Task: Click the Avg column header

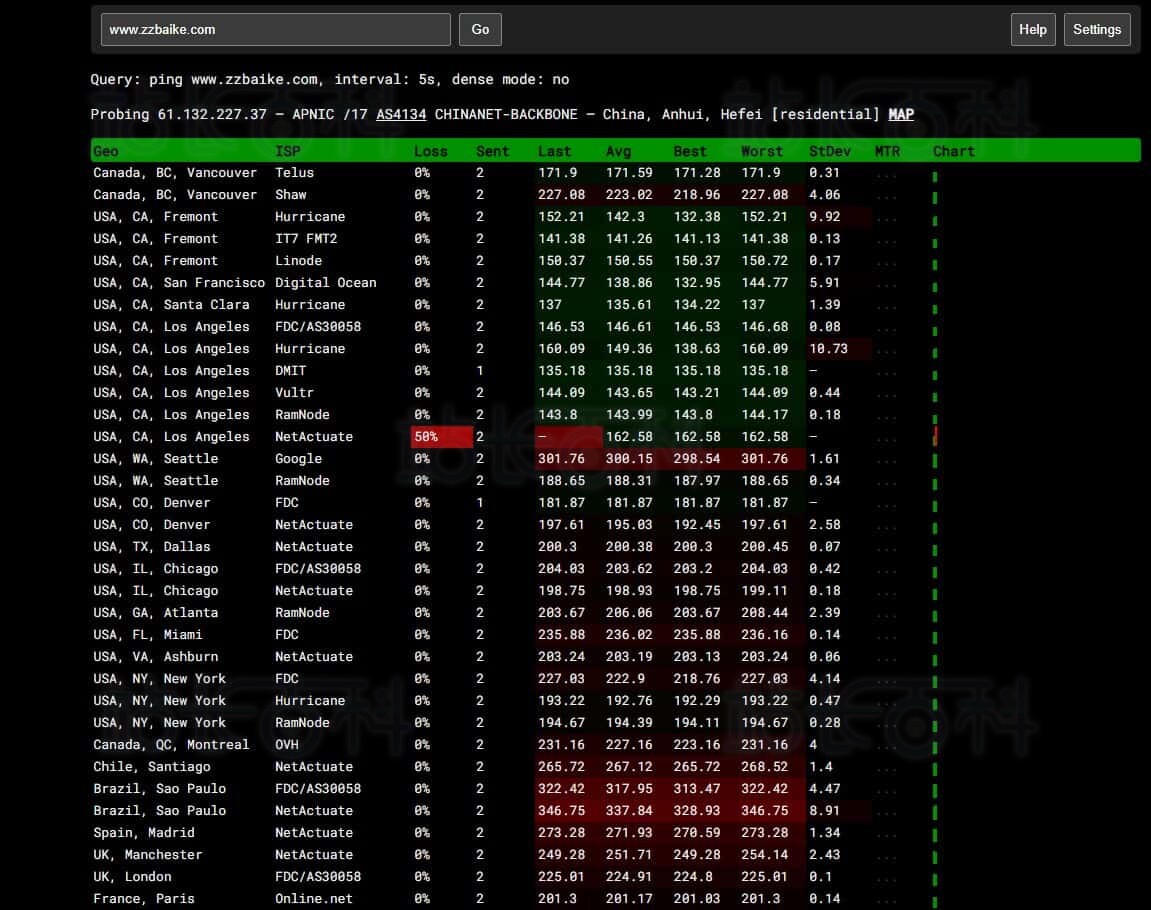Action: (x=618, y=152)
